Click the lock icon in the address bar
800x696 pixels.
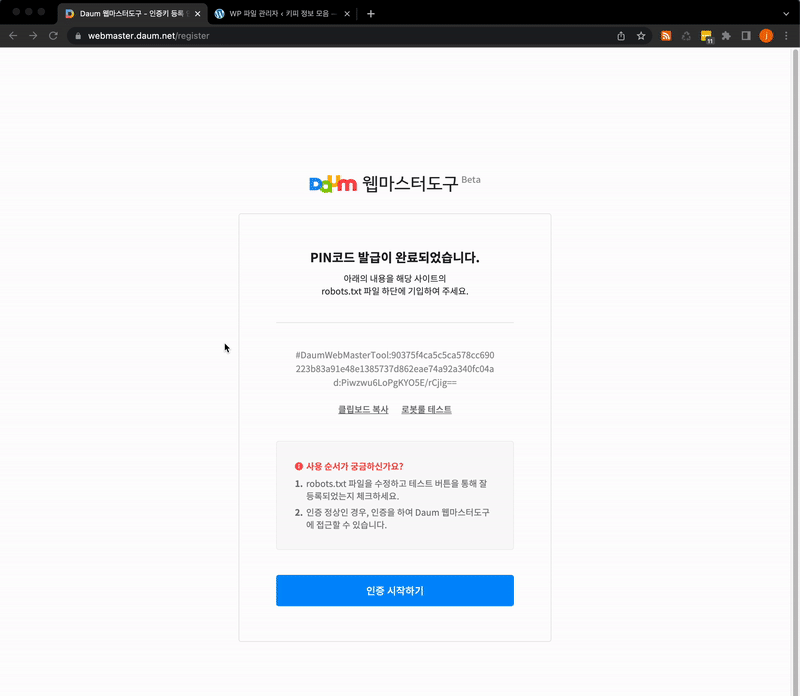coord(78,36)
